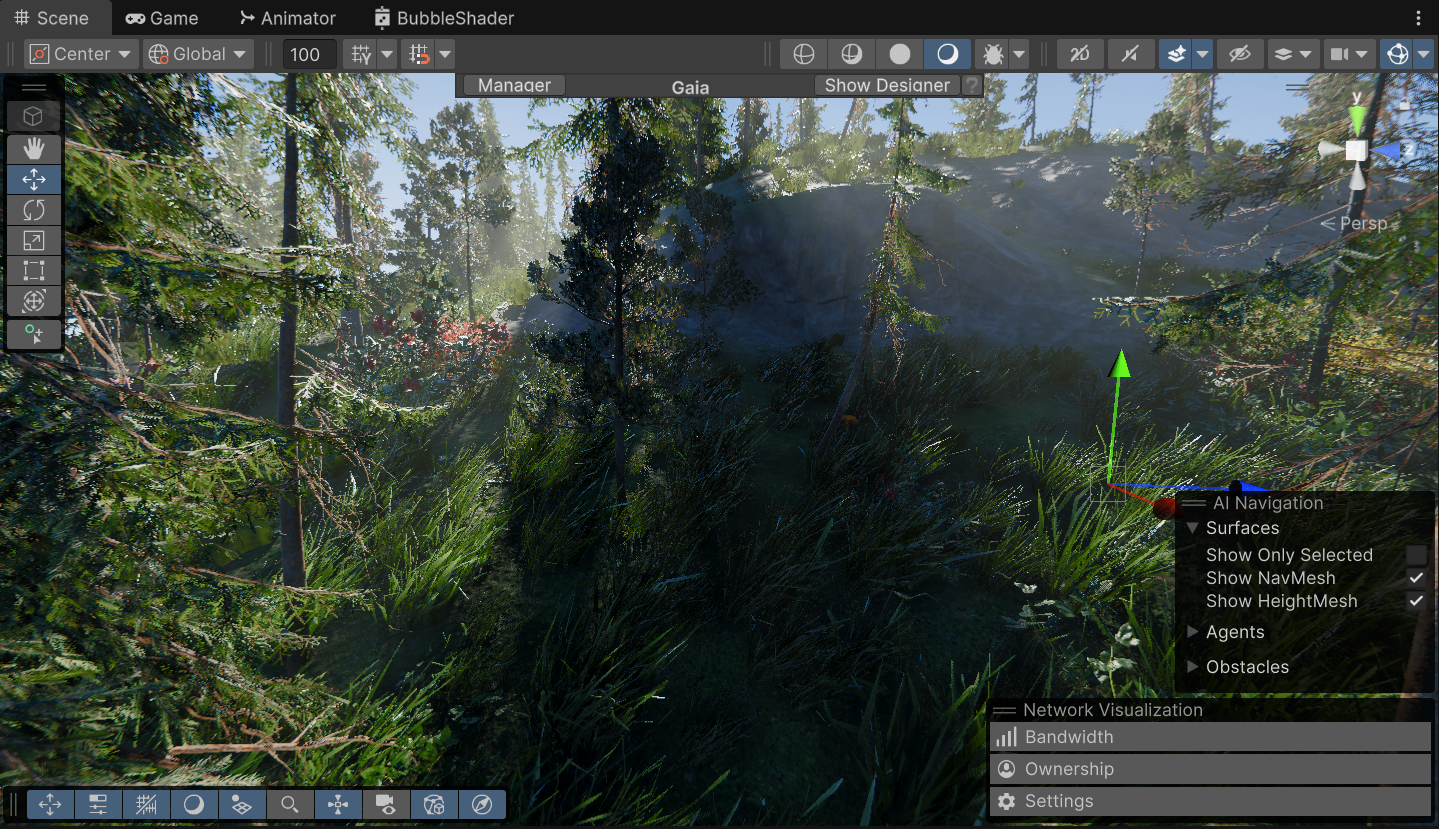Uncheck Show NavMesh under Surfaces

point(1416,577)
